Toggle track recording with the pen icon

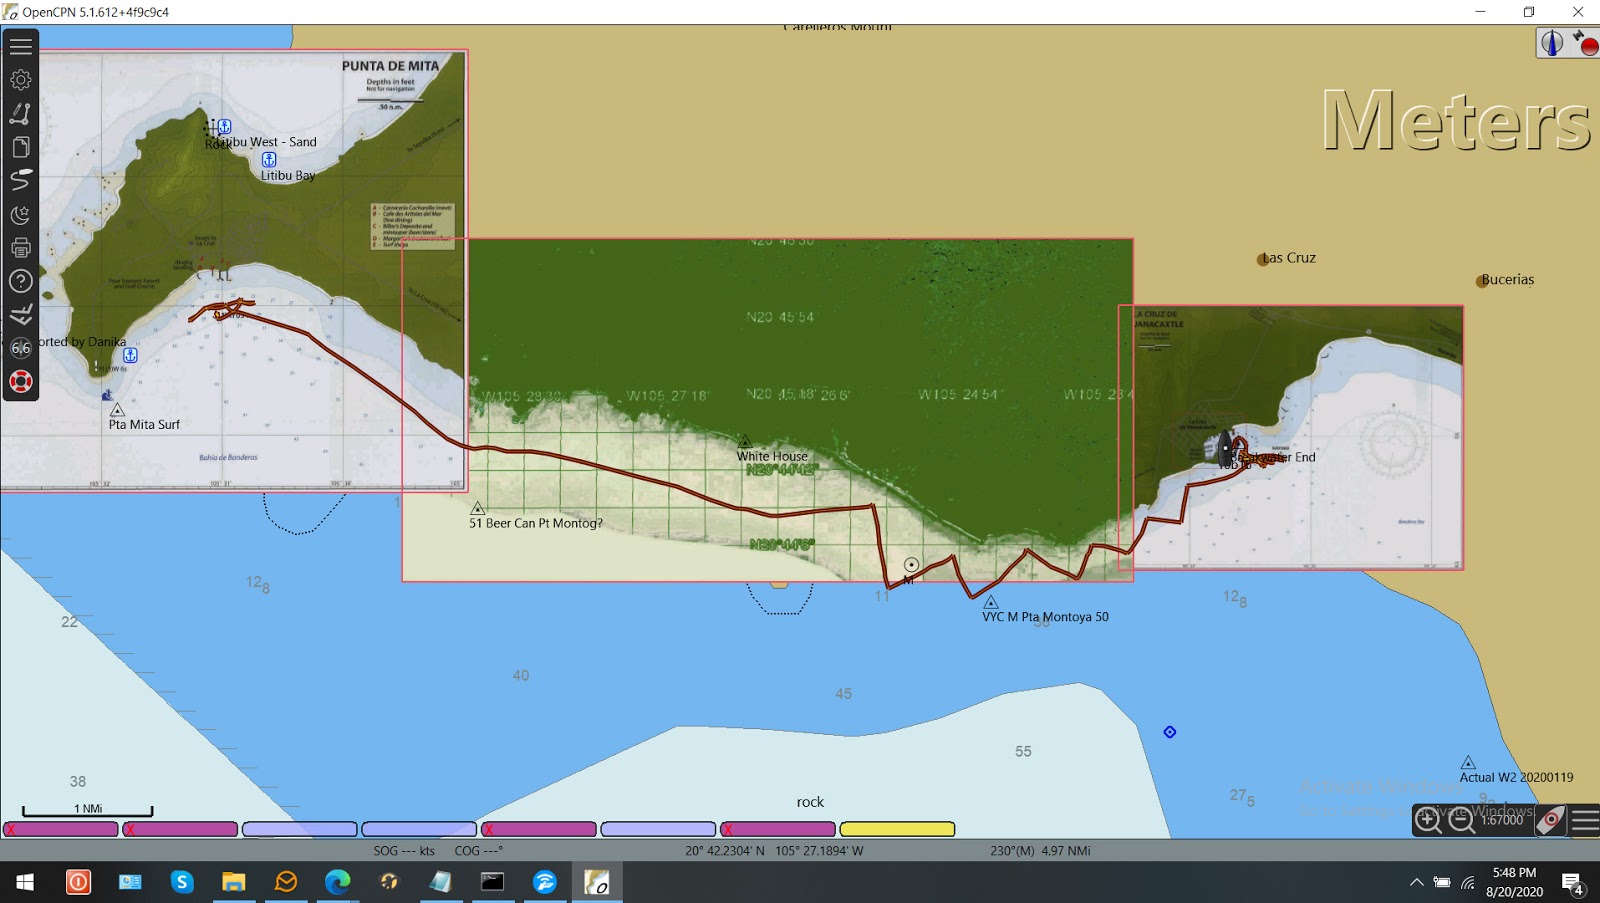pos(20,180)
